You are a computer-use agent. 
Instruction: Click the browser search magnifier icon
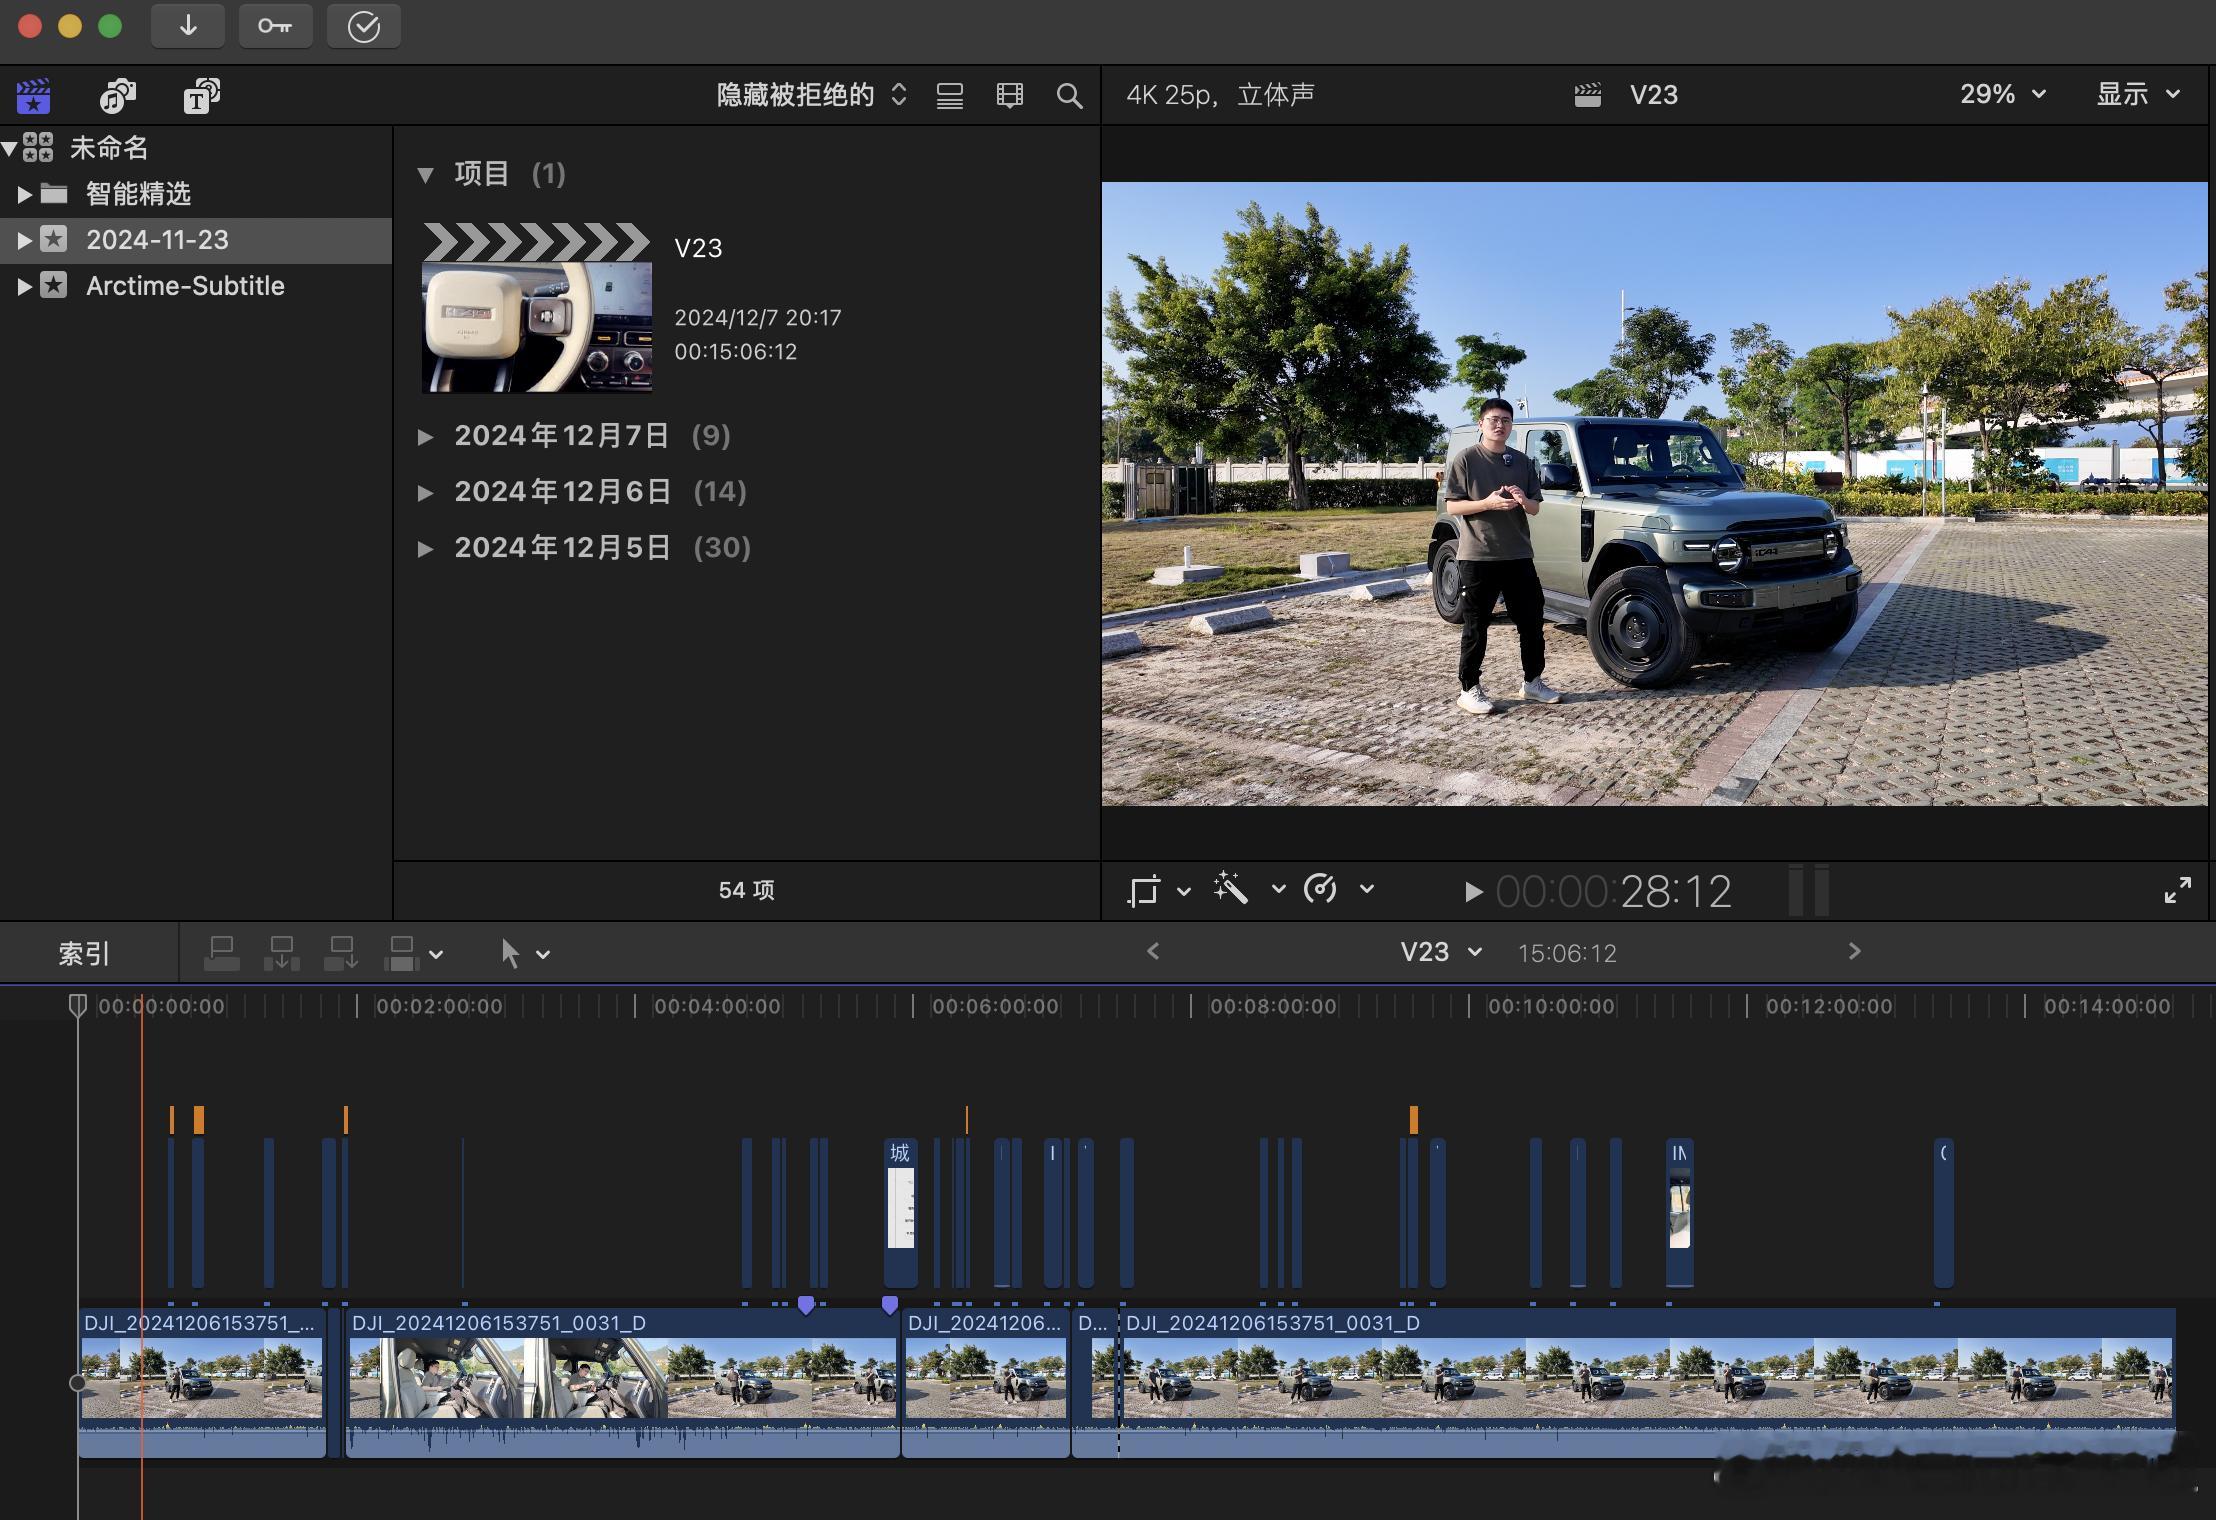tap(1069, 96)
